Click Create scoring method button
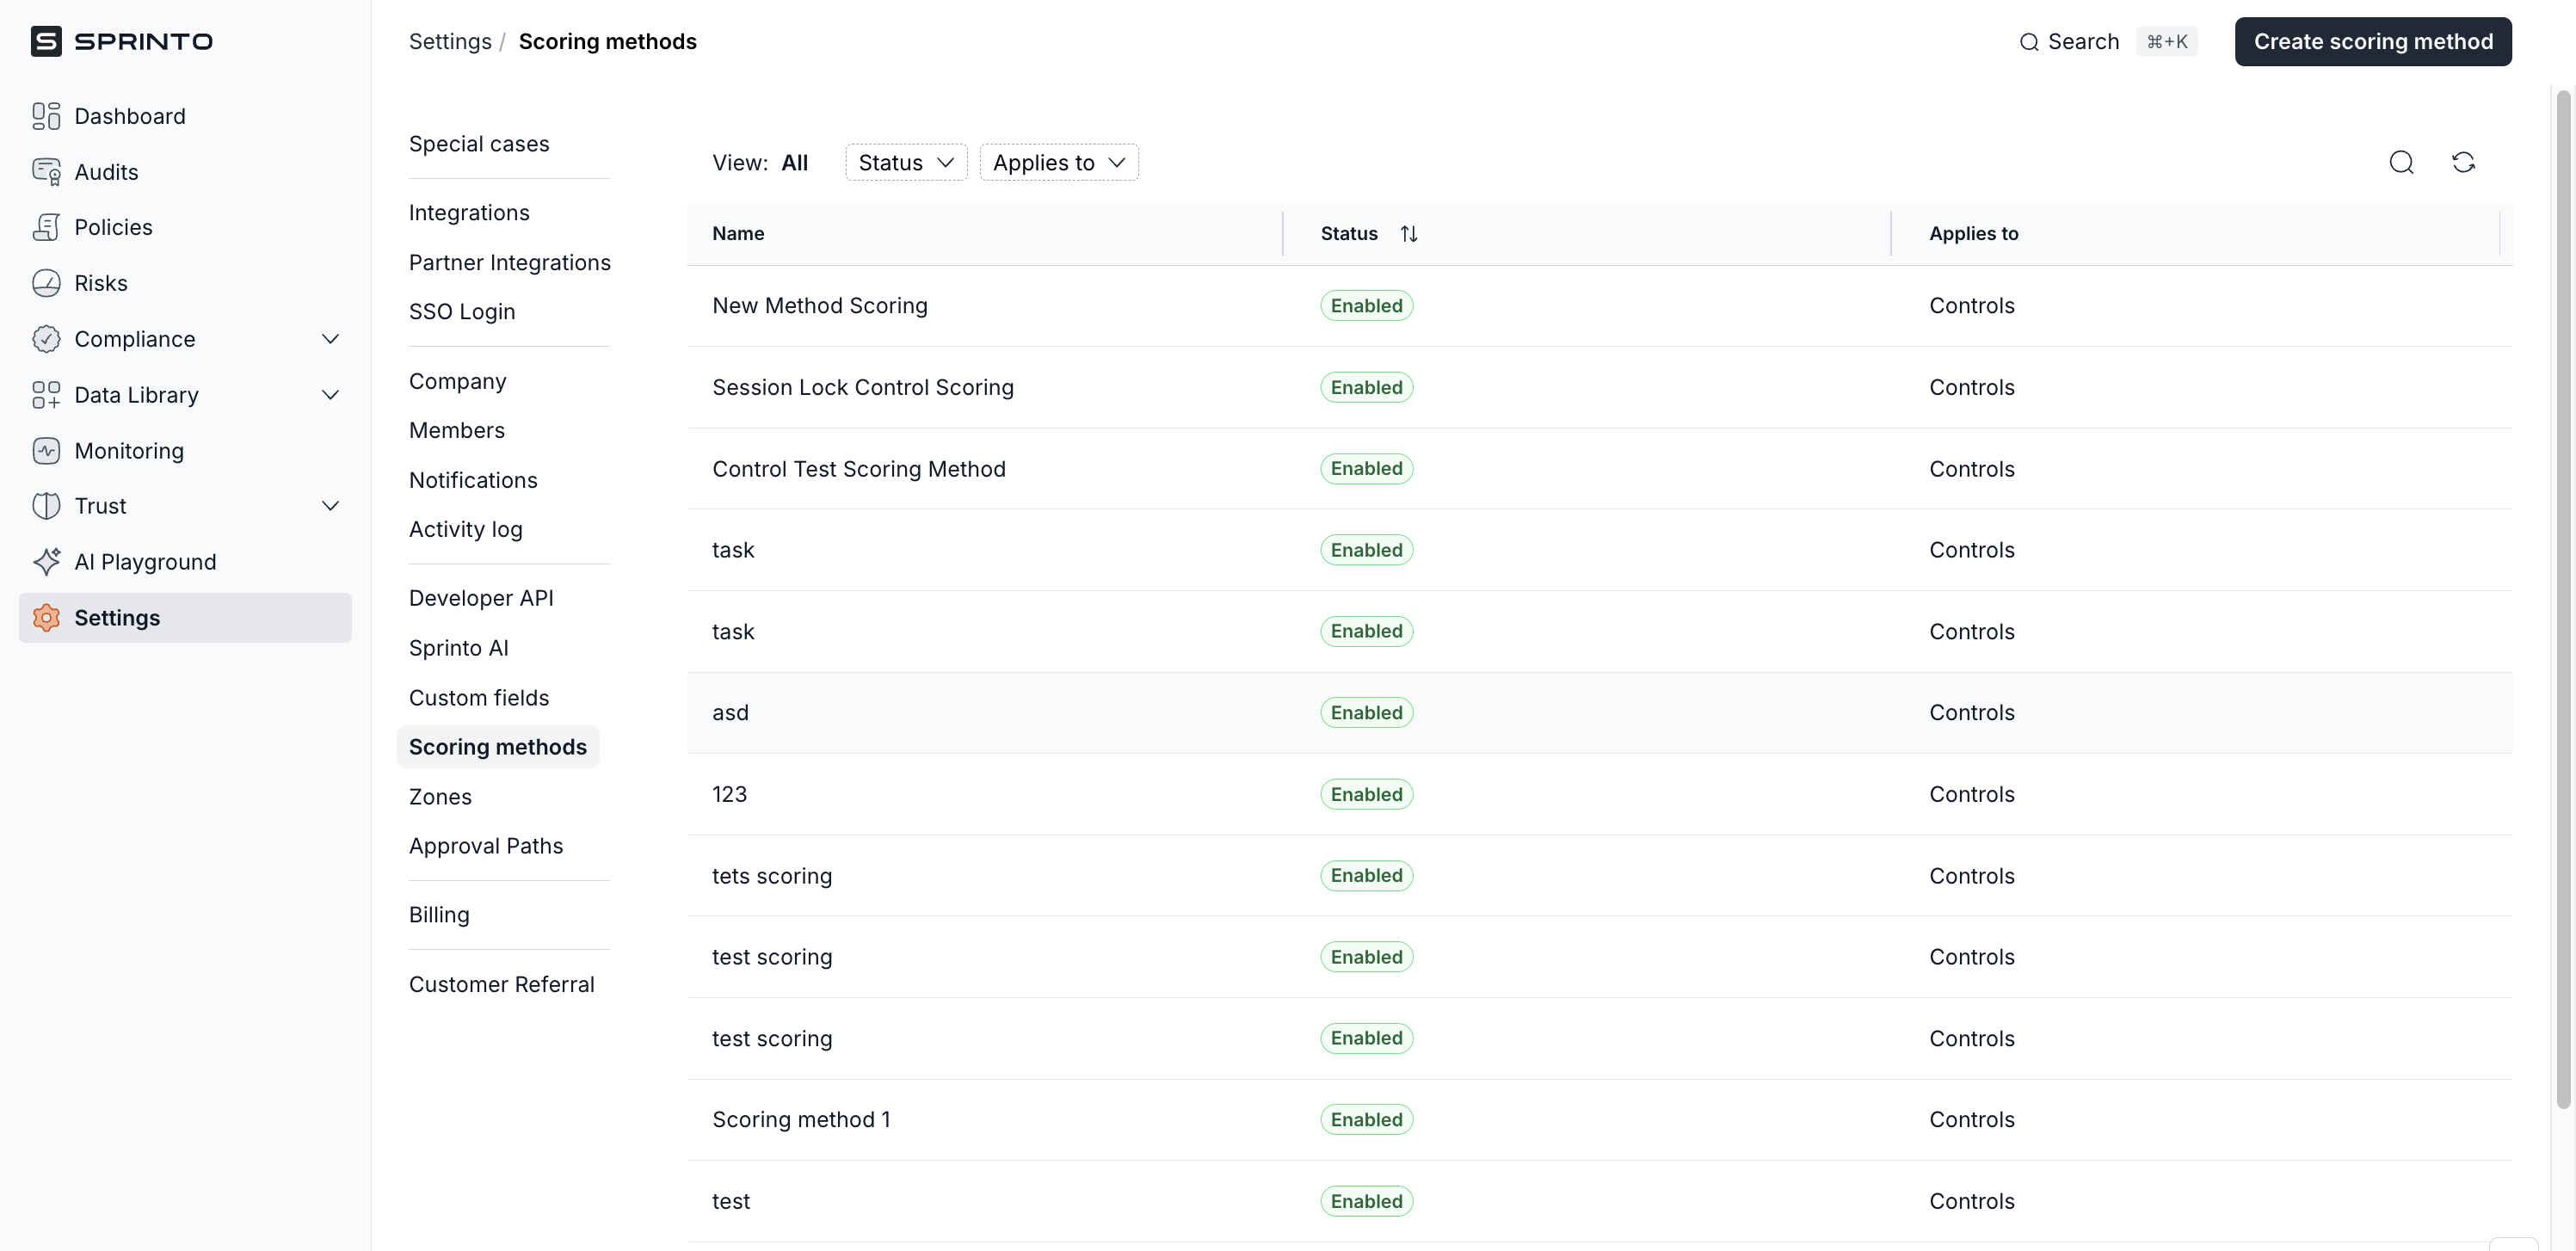Screen dimensions: 2576x1251 pyautogui.click(x=2372, y=41)
